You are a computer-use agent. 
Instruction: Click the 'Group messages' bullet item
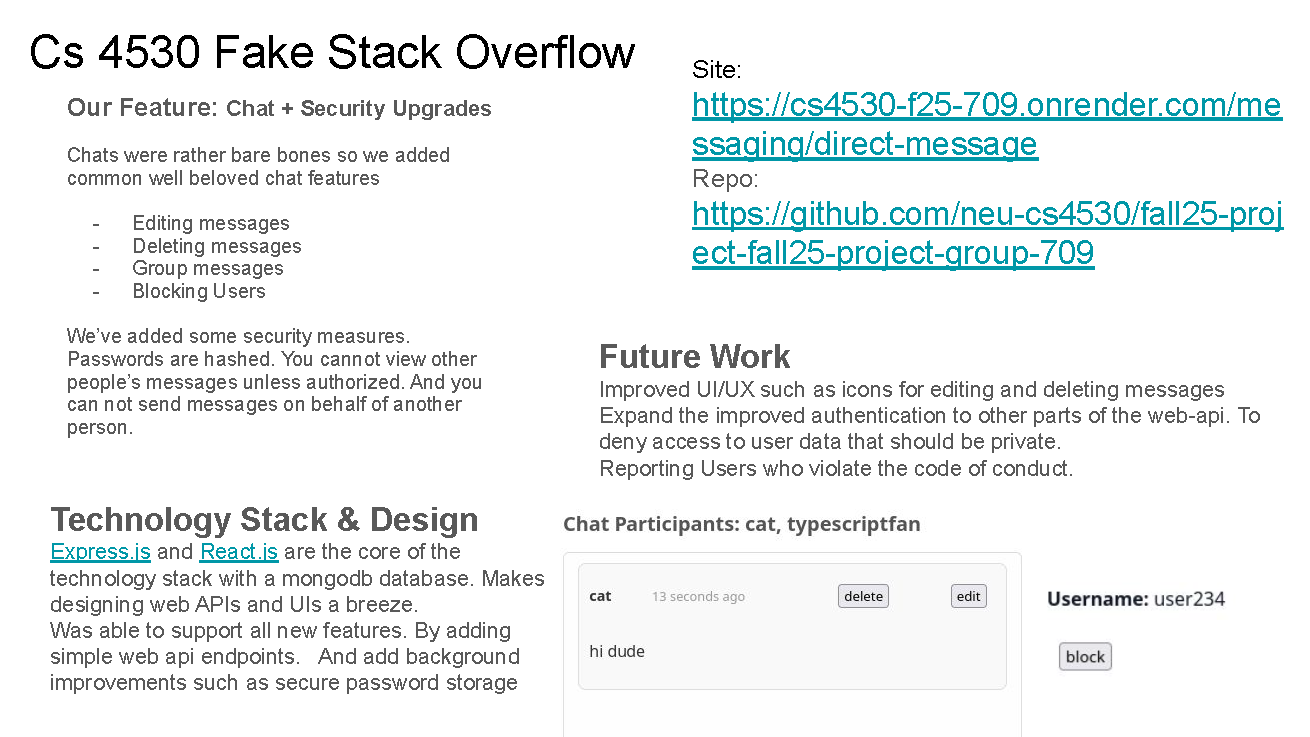click(x=208, y=268)
